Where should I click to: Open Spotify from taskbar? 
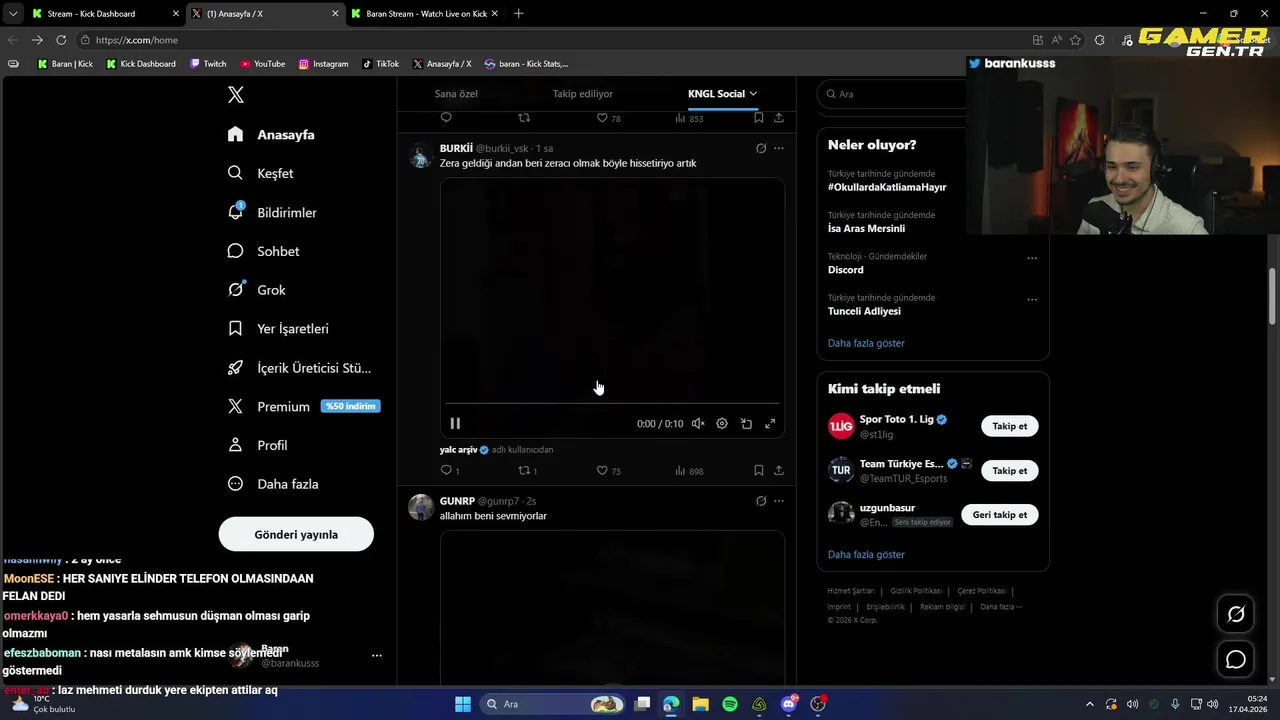730,704
